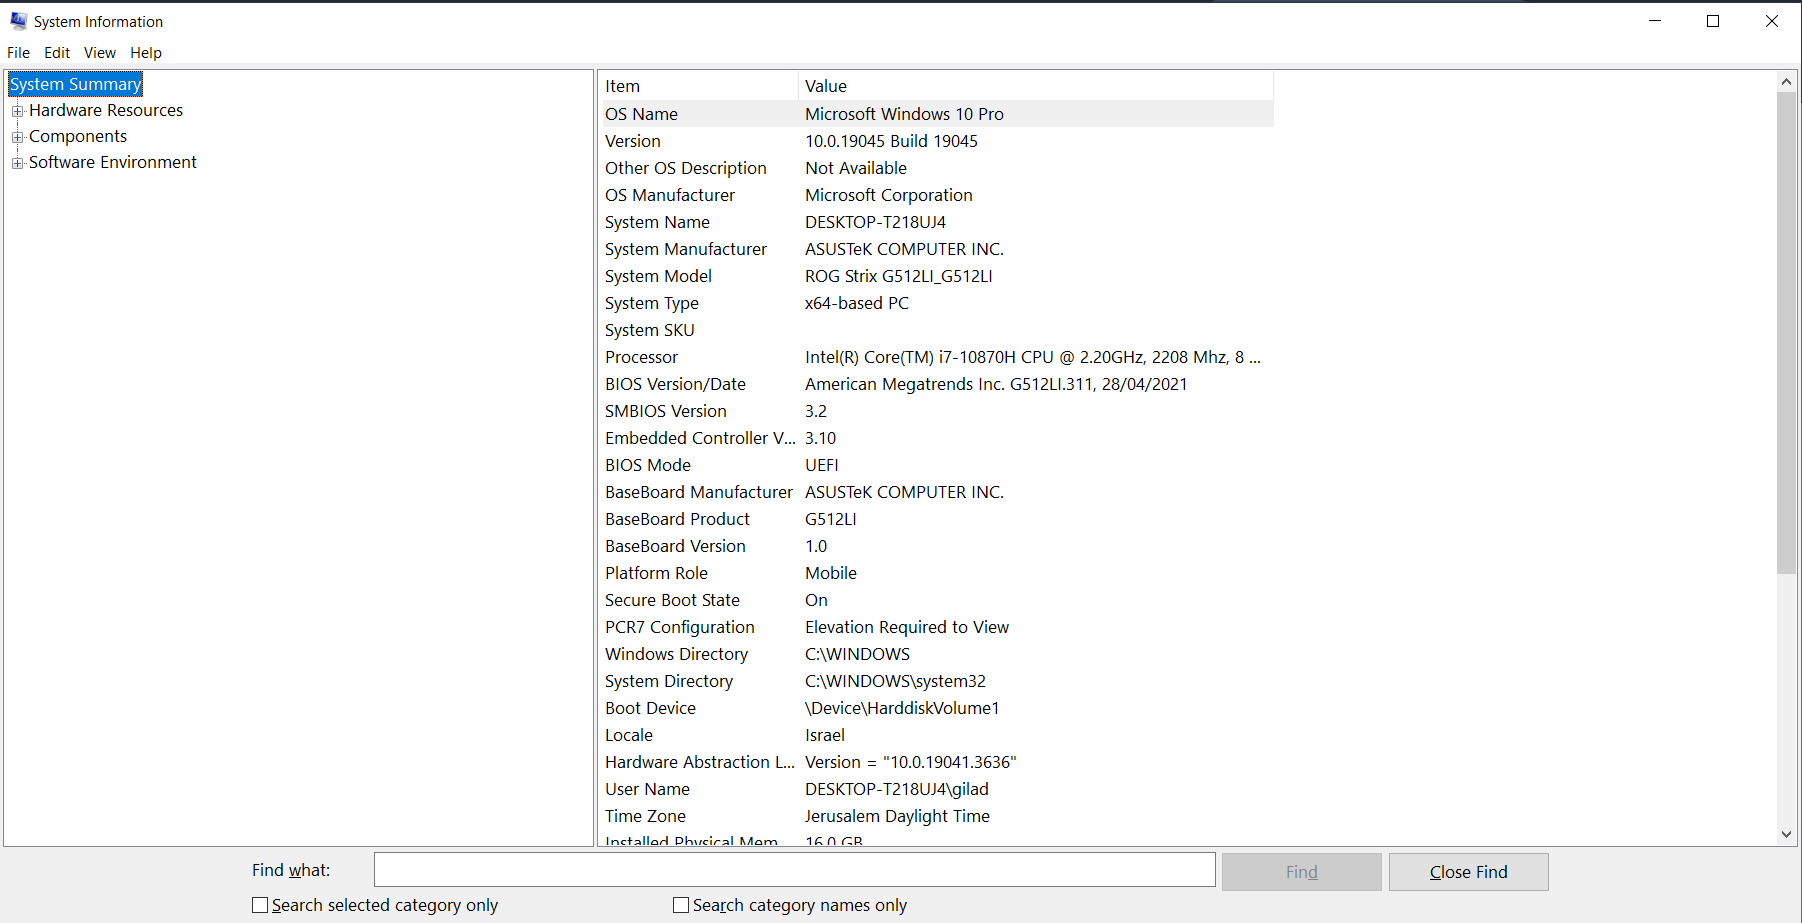The width and height of the screenshot is (1802, 923).
Task: Click the Close Find button
Action: click(x=1468, y=872)
